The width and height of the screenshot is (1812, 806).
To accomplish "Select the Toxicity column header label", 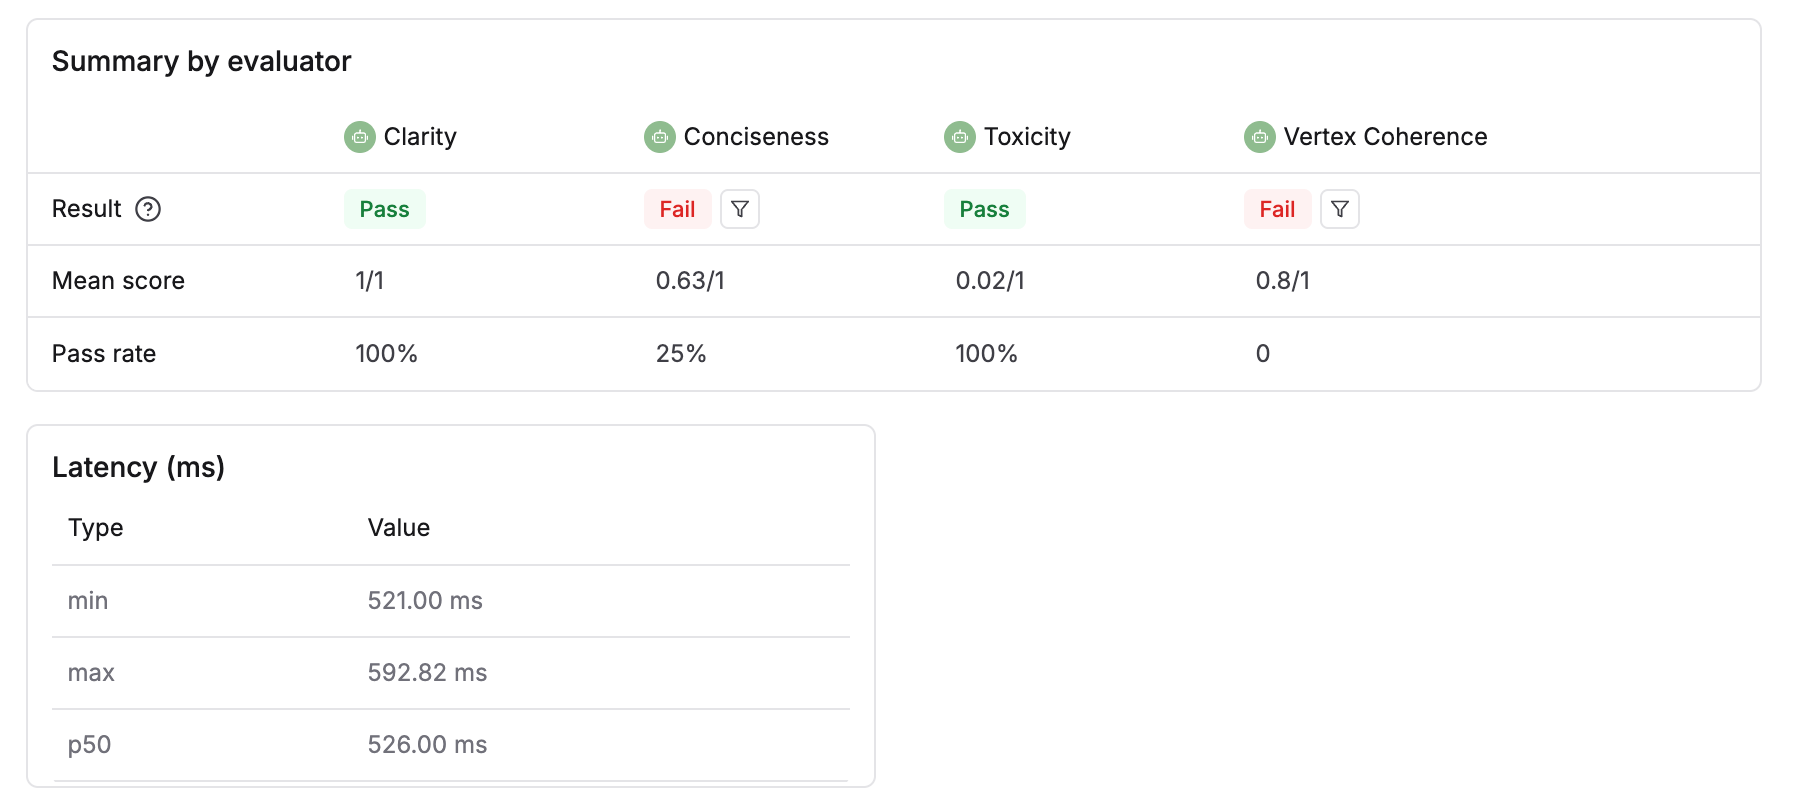I will pyautogui.click(x=1027, y=137).
